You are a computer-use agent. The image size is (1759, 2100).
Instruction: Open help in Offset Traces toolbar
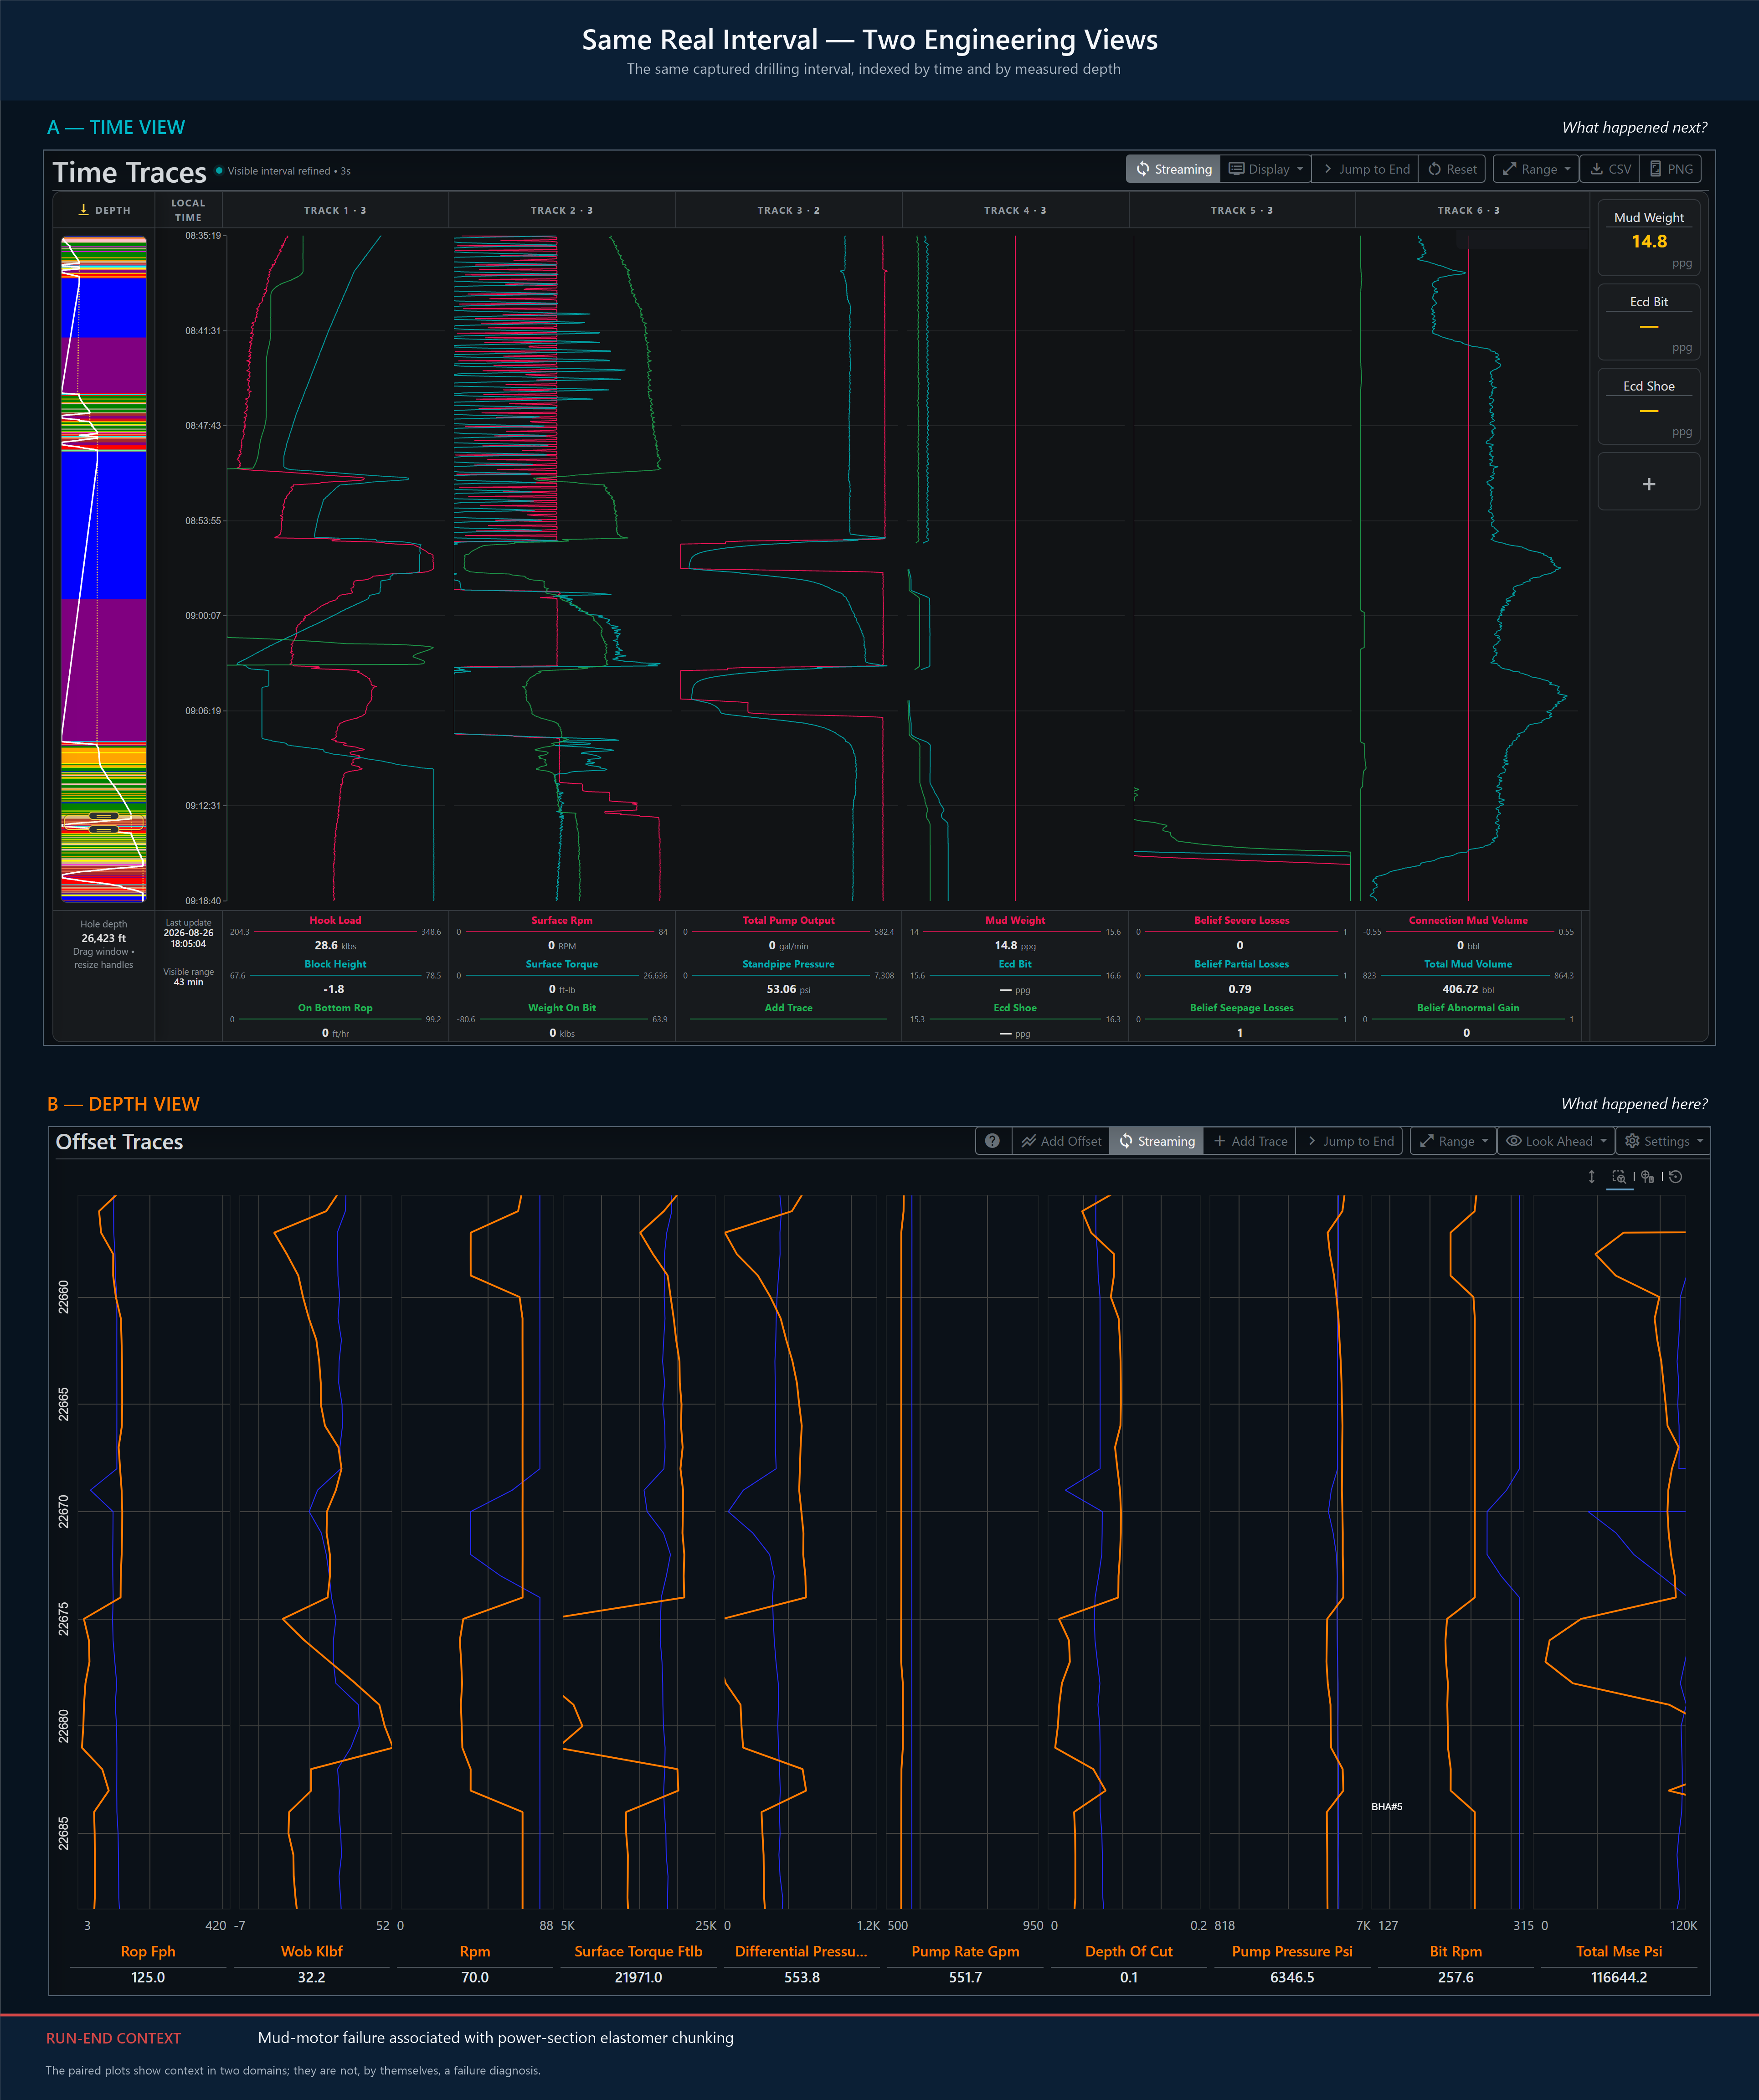[992, 1141]
